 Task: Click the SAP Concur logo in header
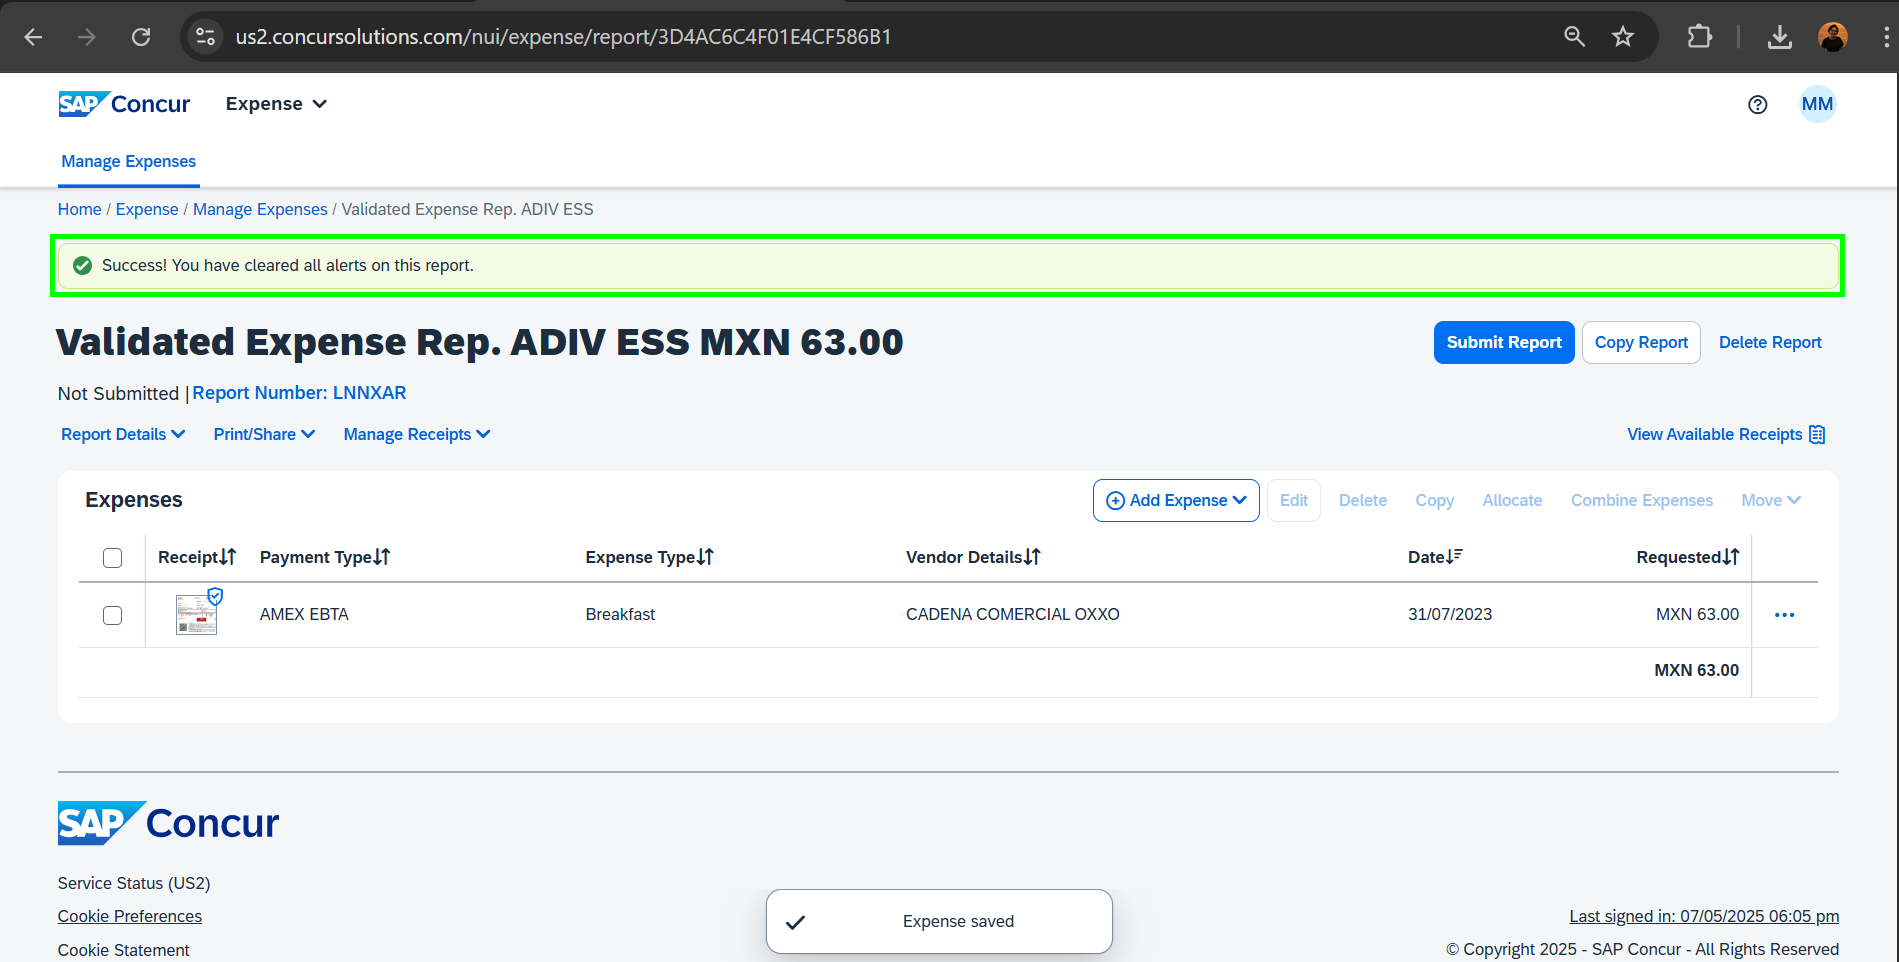point(124,104)
